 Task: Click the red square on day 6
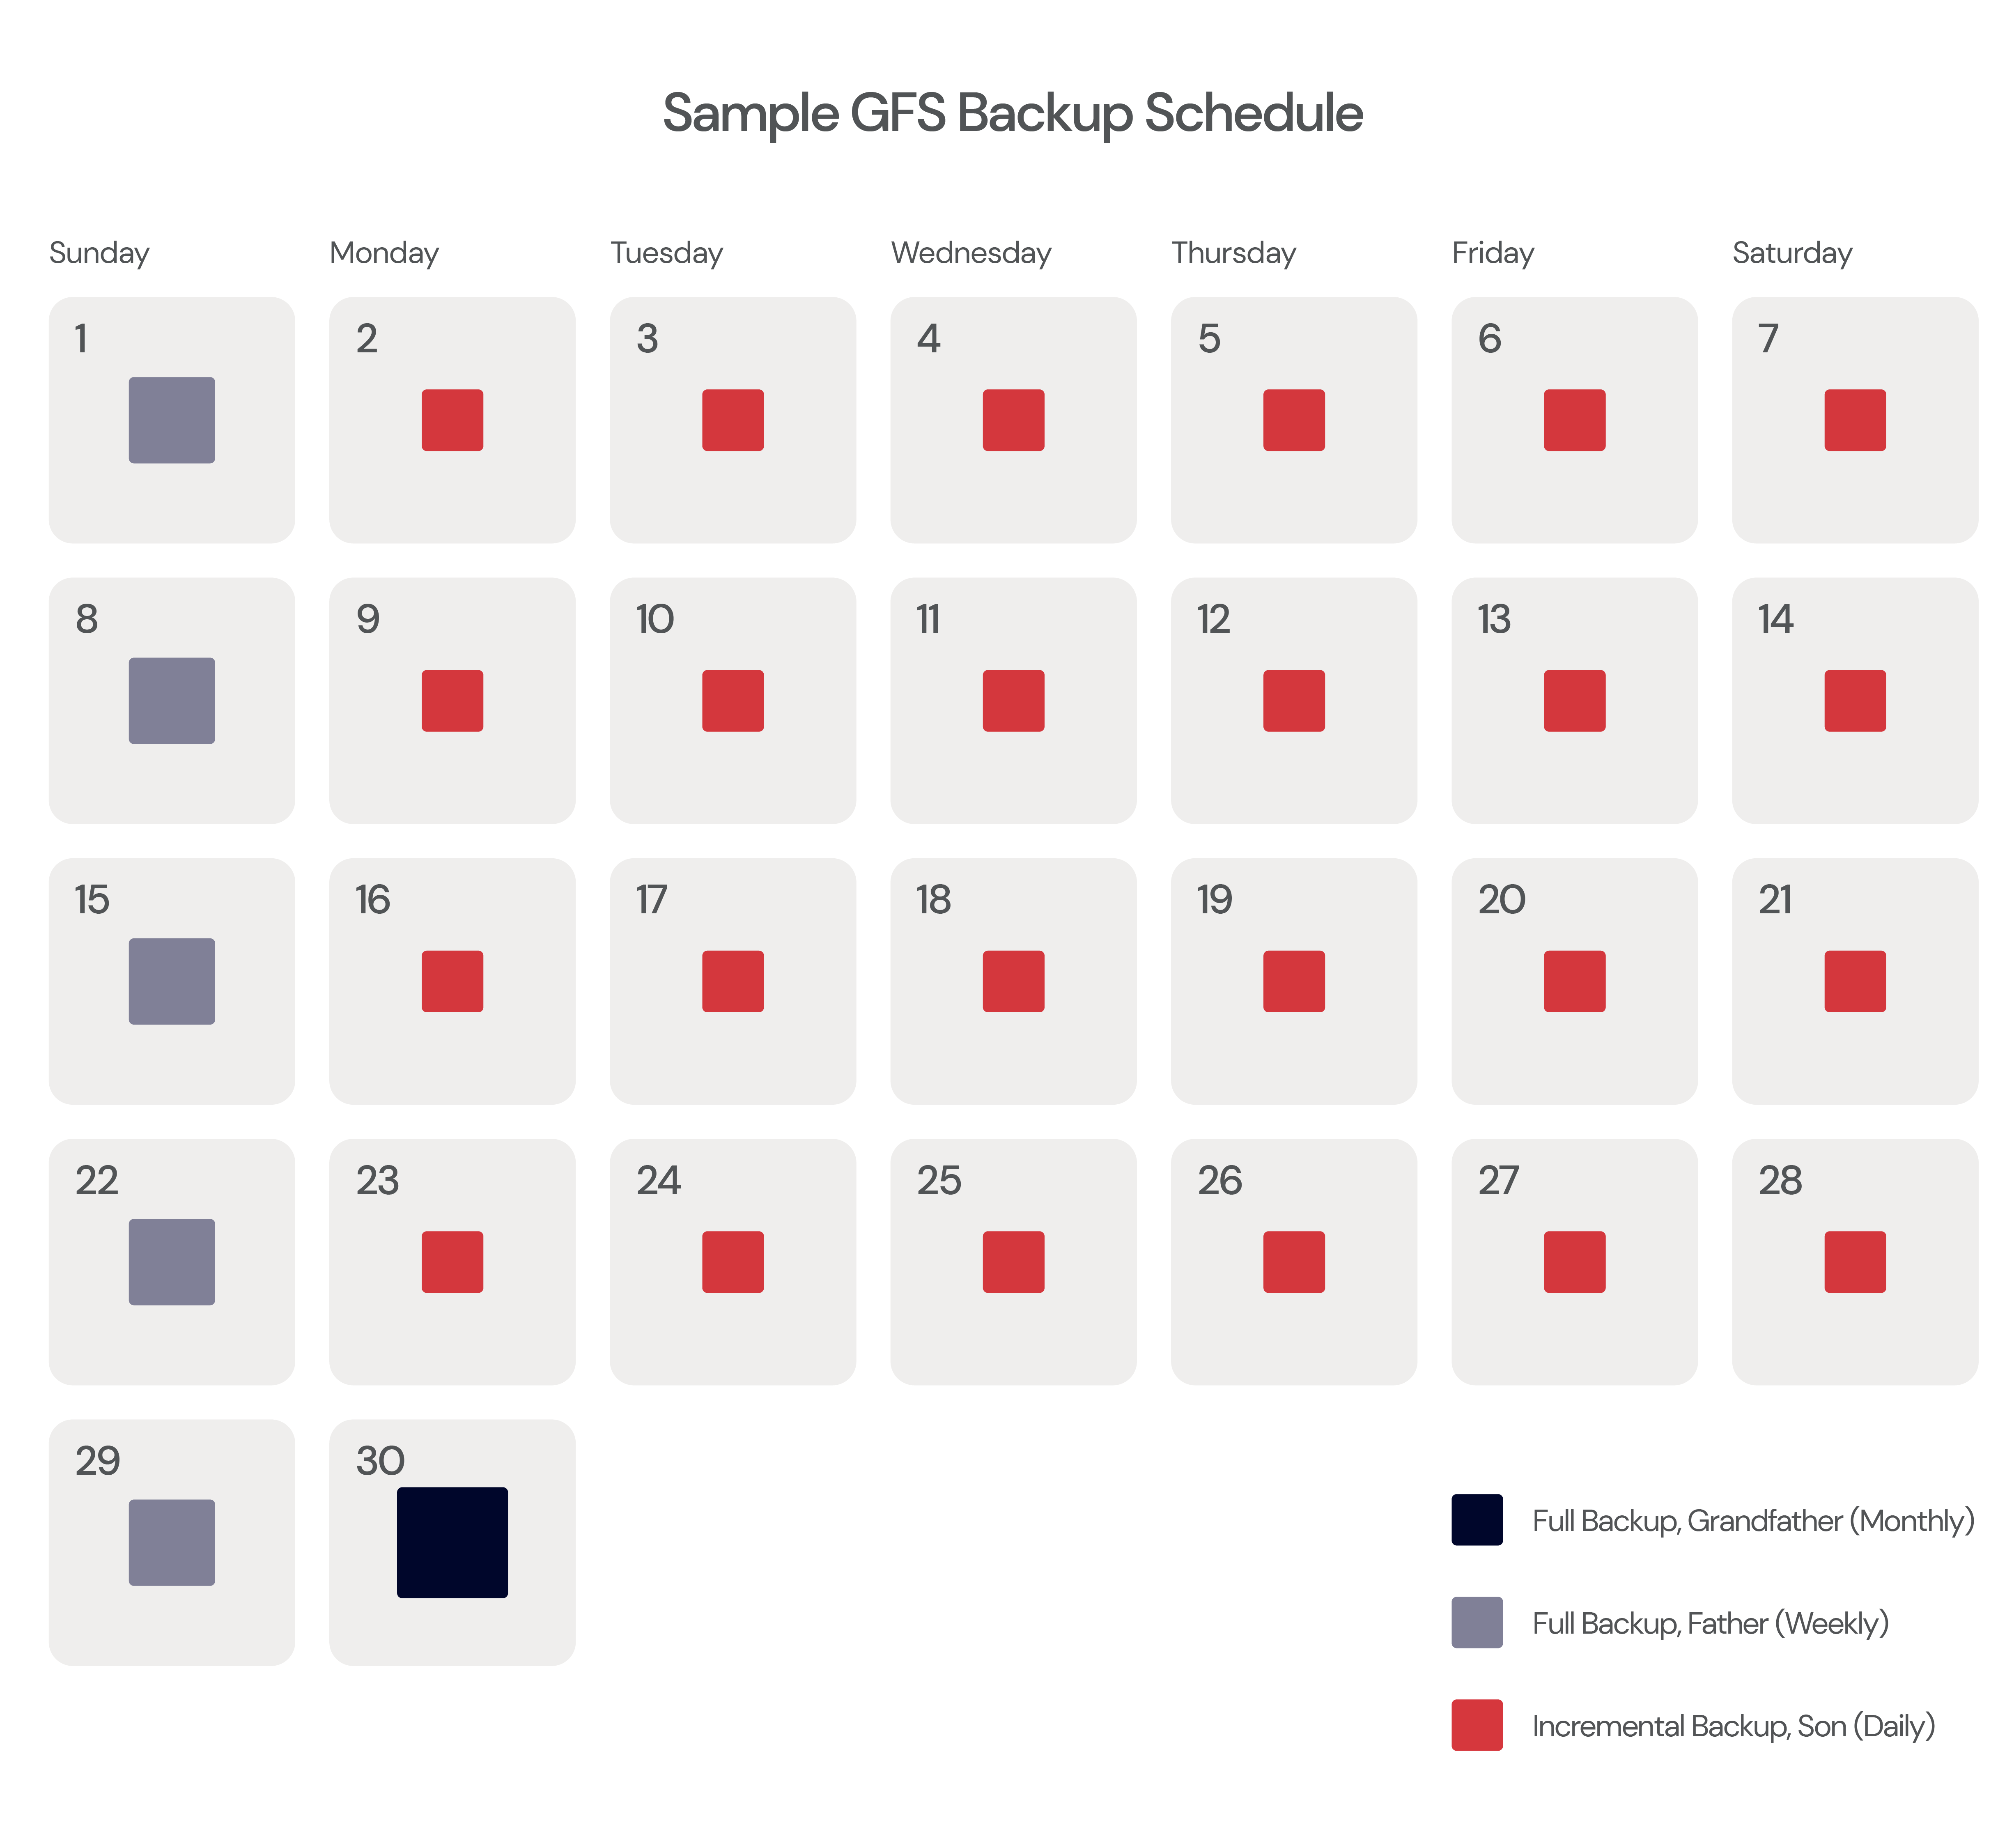(x=1575, y=420)
